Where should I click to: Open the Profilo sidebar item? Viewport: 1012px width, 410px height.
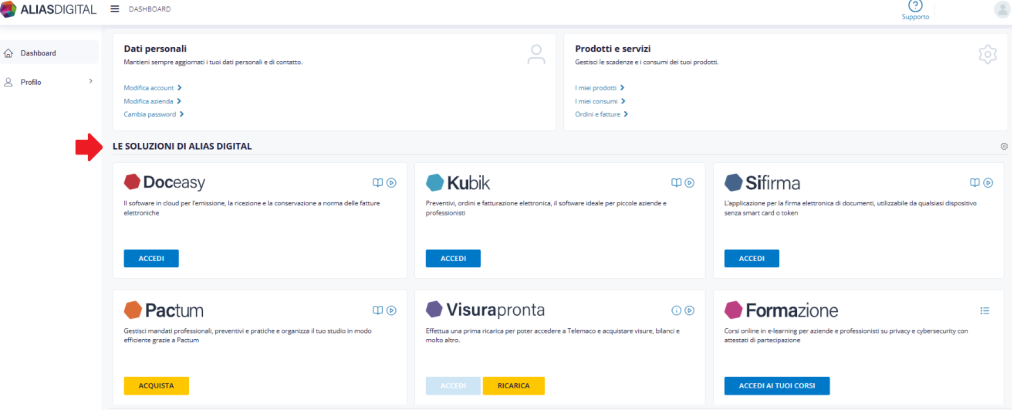tap(50, 82)
